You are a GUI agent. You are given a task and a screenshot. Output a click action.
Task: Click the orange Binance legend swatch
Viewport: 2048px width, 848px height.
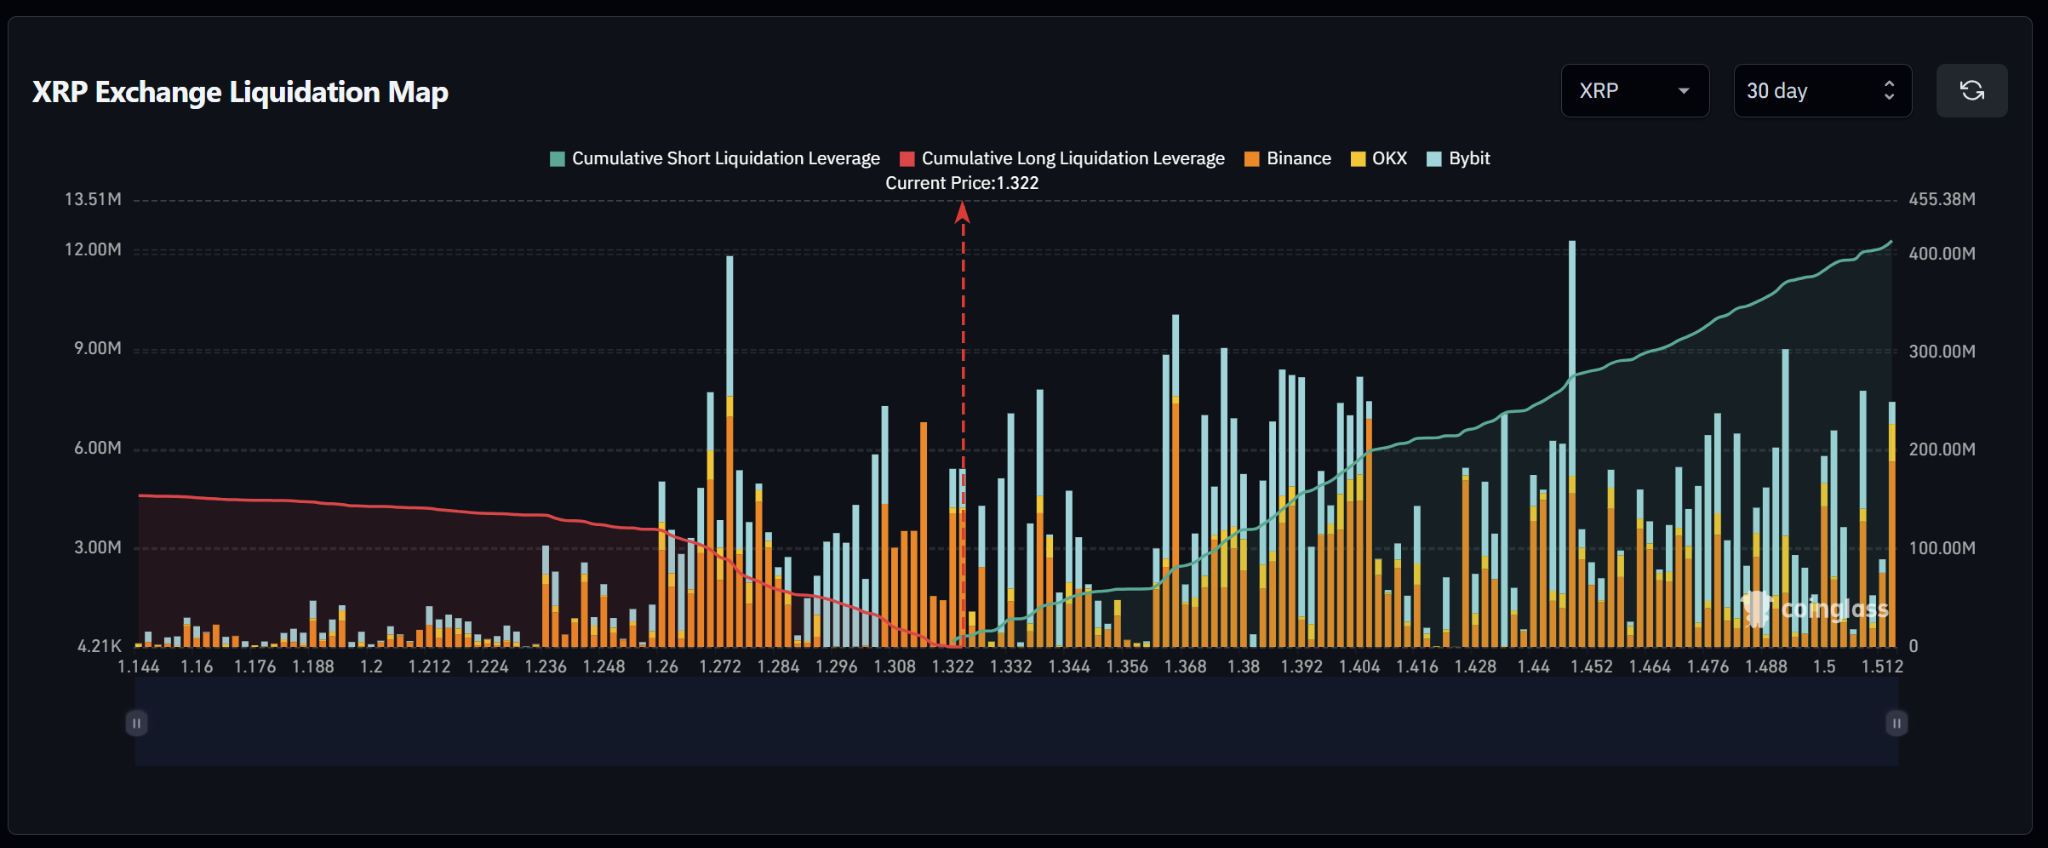coord(1251,159)
